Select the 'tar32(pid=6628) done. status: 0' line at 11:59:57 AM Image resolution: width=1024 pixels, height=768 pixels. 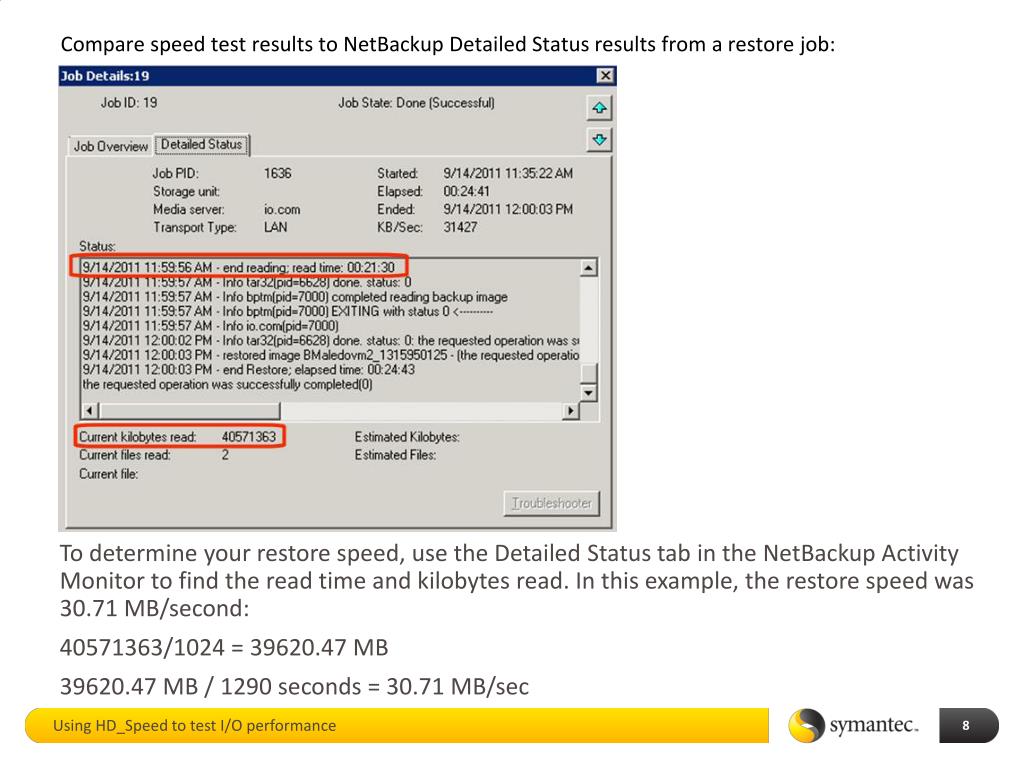click(246, 282)
